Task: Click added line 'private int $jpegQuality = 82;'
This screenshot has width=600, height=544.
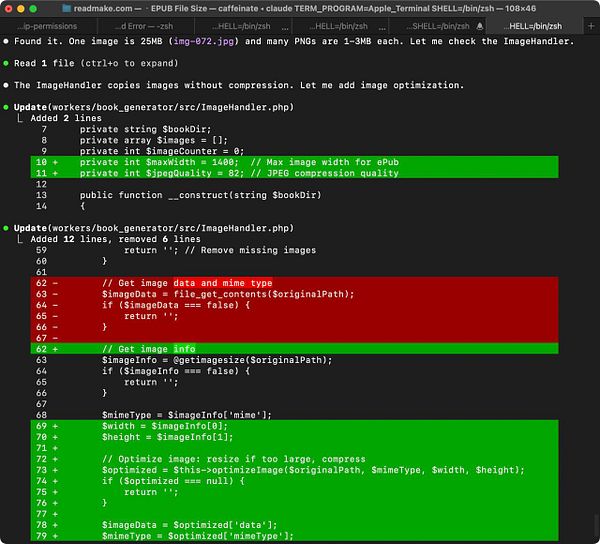Action: point(162,173)
